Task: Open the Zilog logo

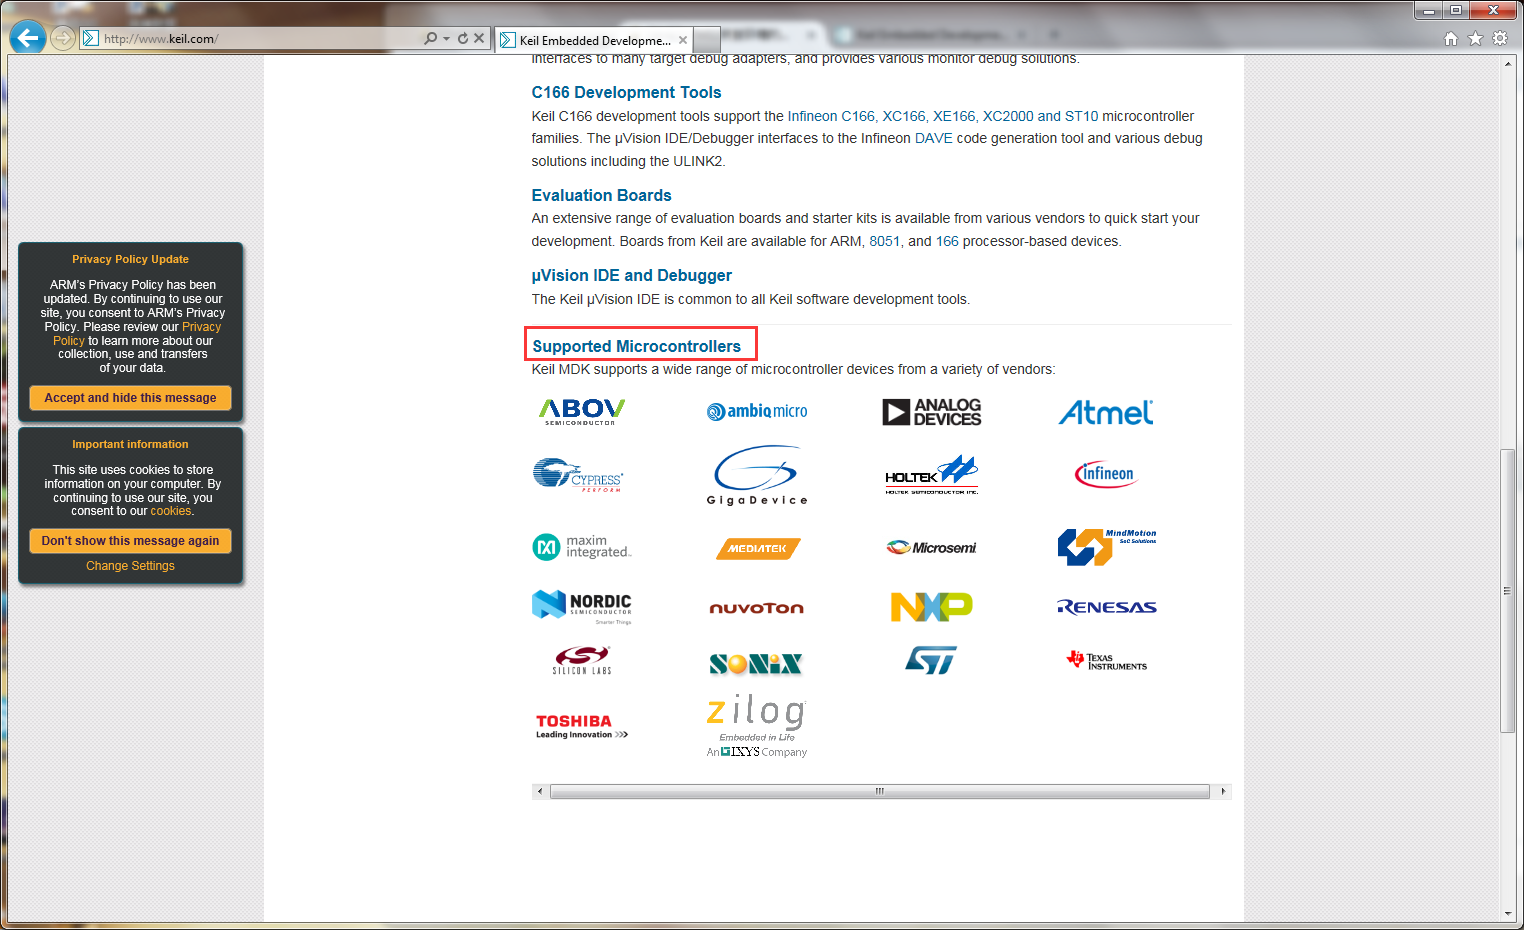Action: click(x=757, y=726)
